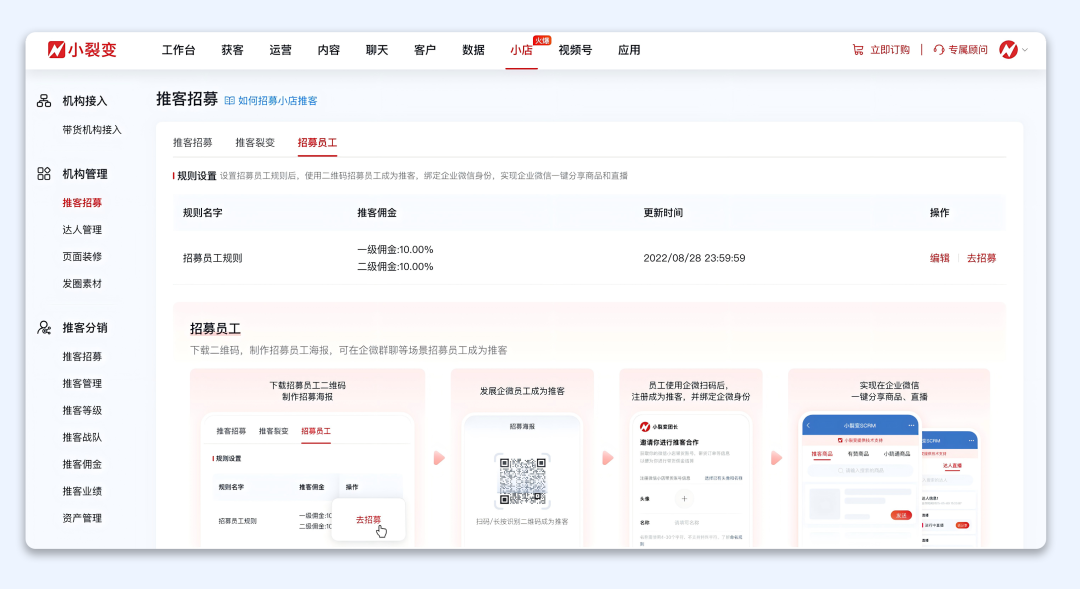This screenshot has width=1080, height=589.
Task: Open the 小店 menu in the top navigation
Action: click(x=521, y=49)
